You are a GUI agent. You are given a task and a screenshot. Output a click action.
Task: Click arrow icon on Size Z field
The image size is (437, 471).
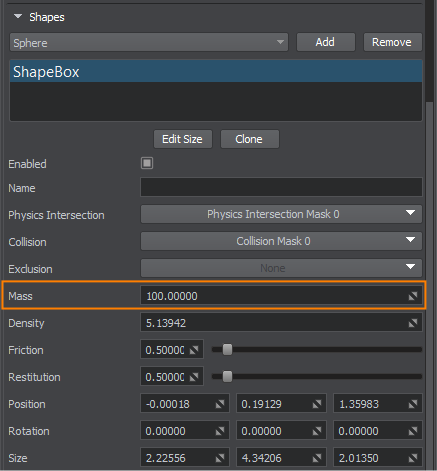click(x=413, y=458)
